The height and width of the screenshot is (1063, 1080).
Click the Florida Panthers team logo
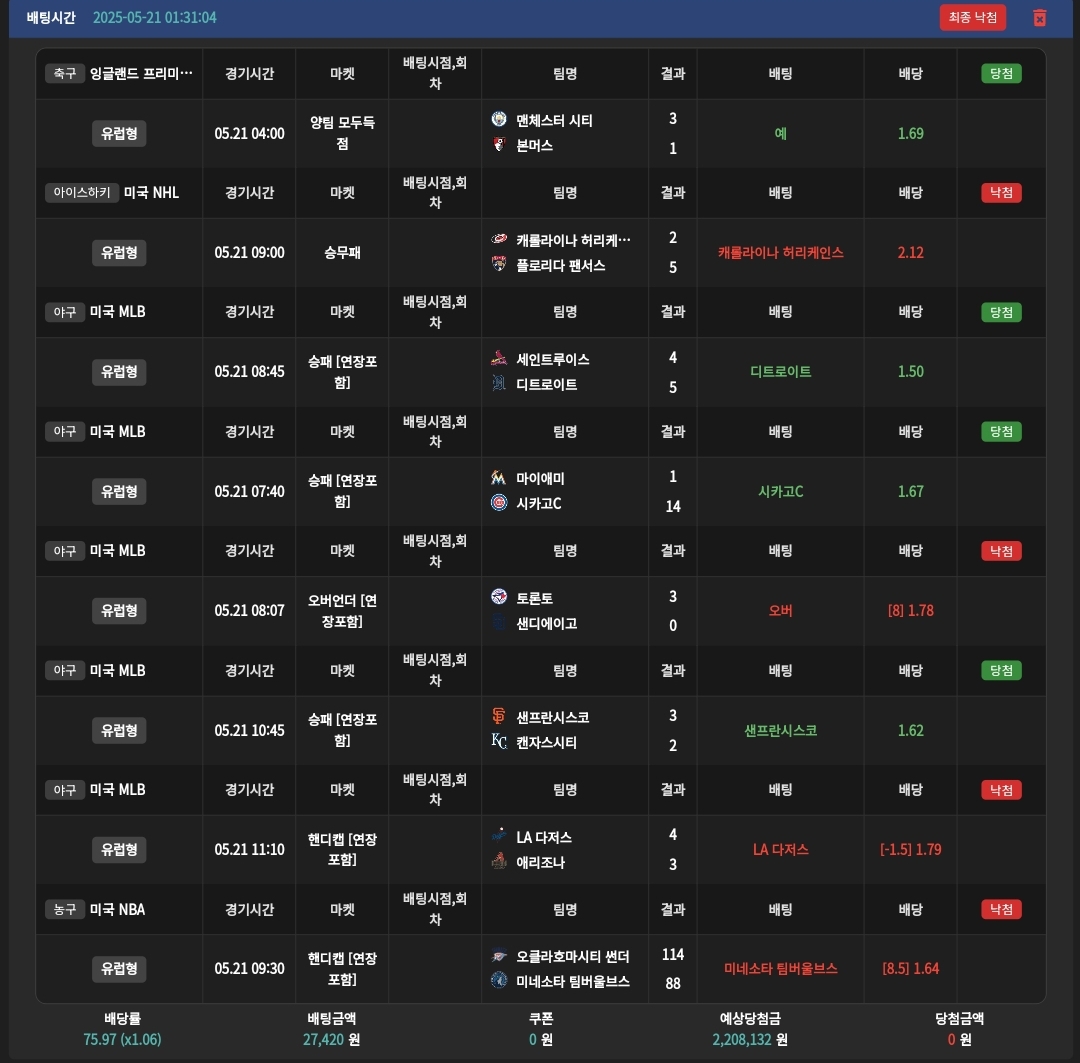(499, 265)
